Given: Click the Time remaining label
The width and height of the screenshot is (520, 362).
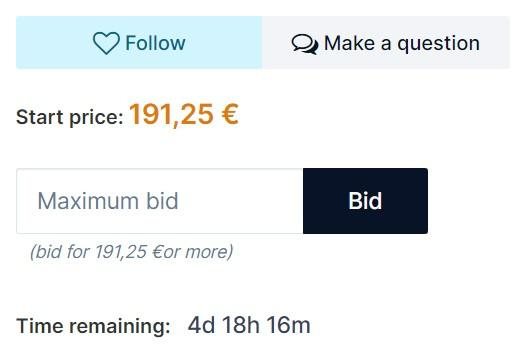Looking at the screenshot, I should [93, 326].
